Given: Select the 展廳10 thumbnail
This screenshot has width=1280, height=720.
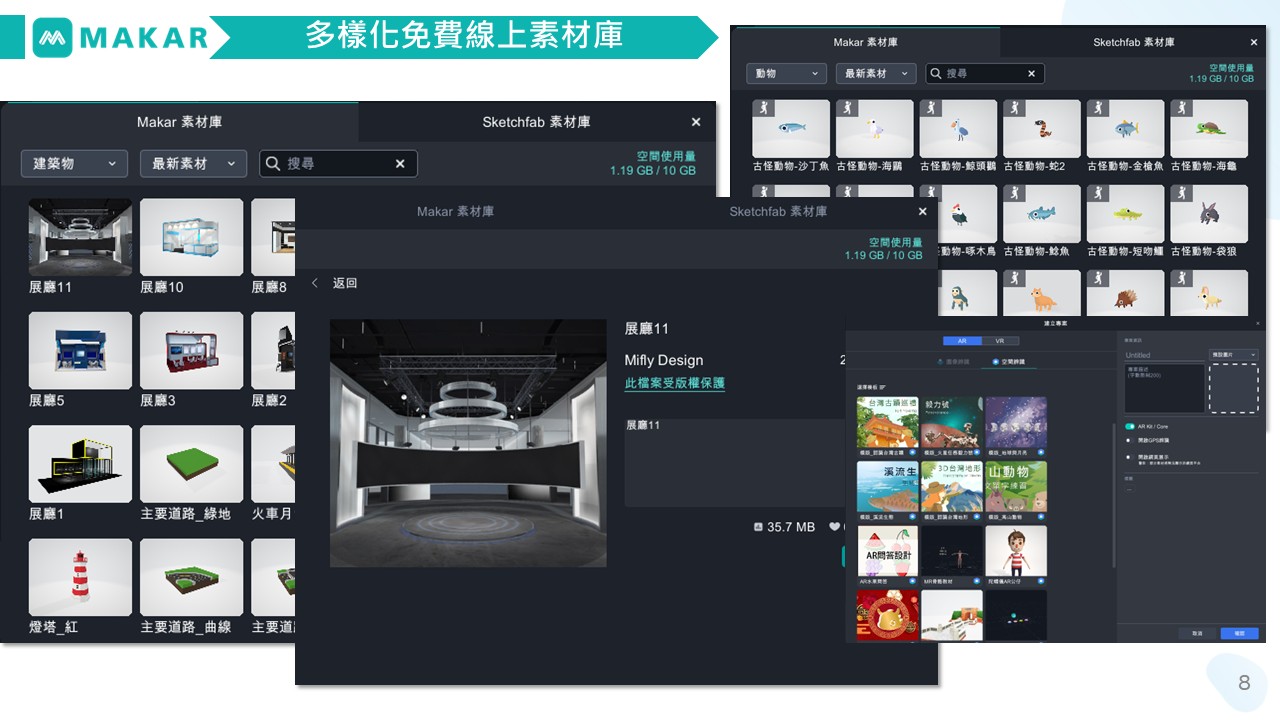Looking at the screenshot, I should click(x=191, y=237).
